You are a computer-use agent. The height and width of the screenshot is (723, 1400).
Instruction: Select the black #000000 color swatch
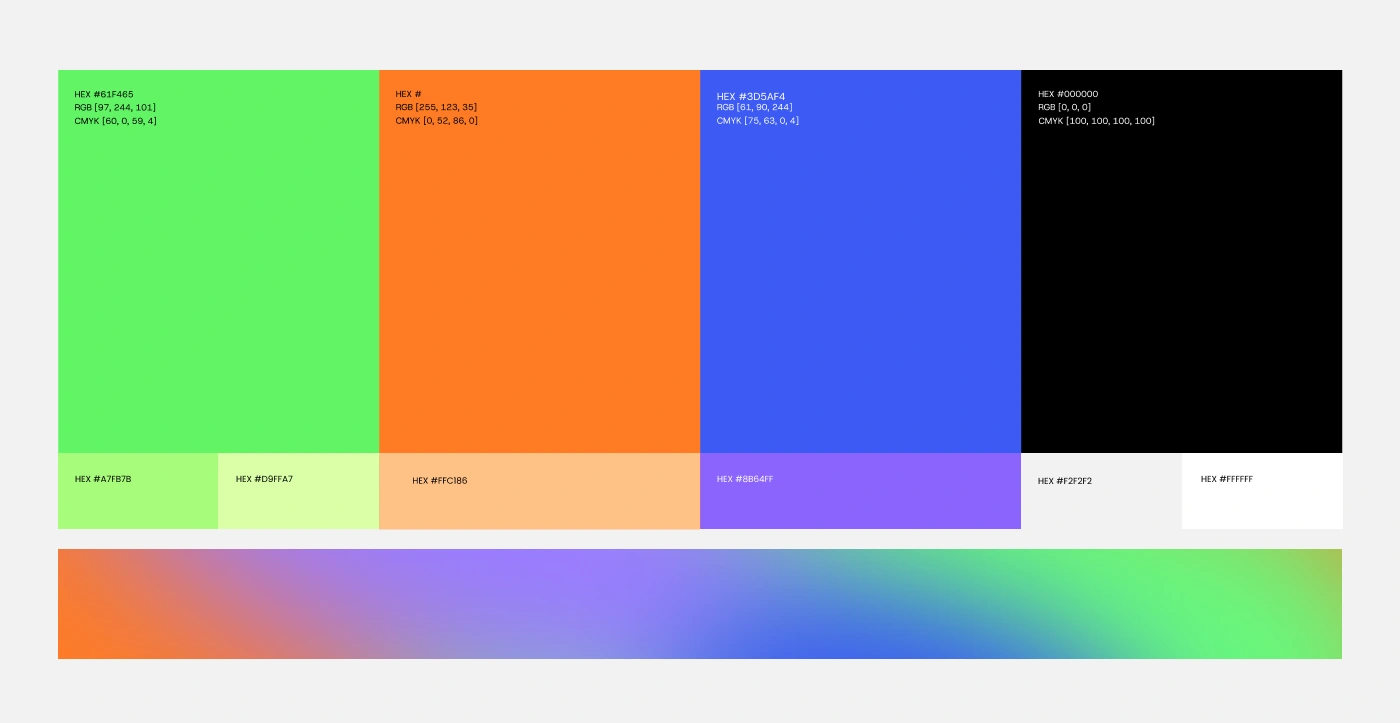coord(1180,280)
